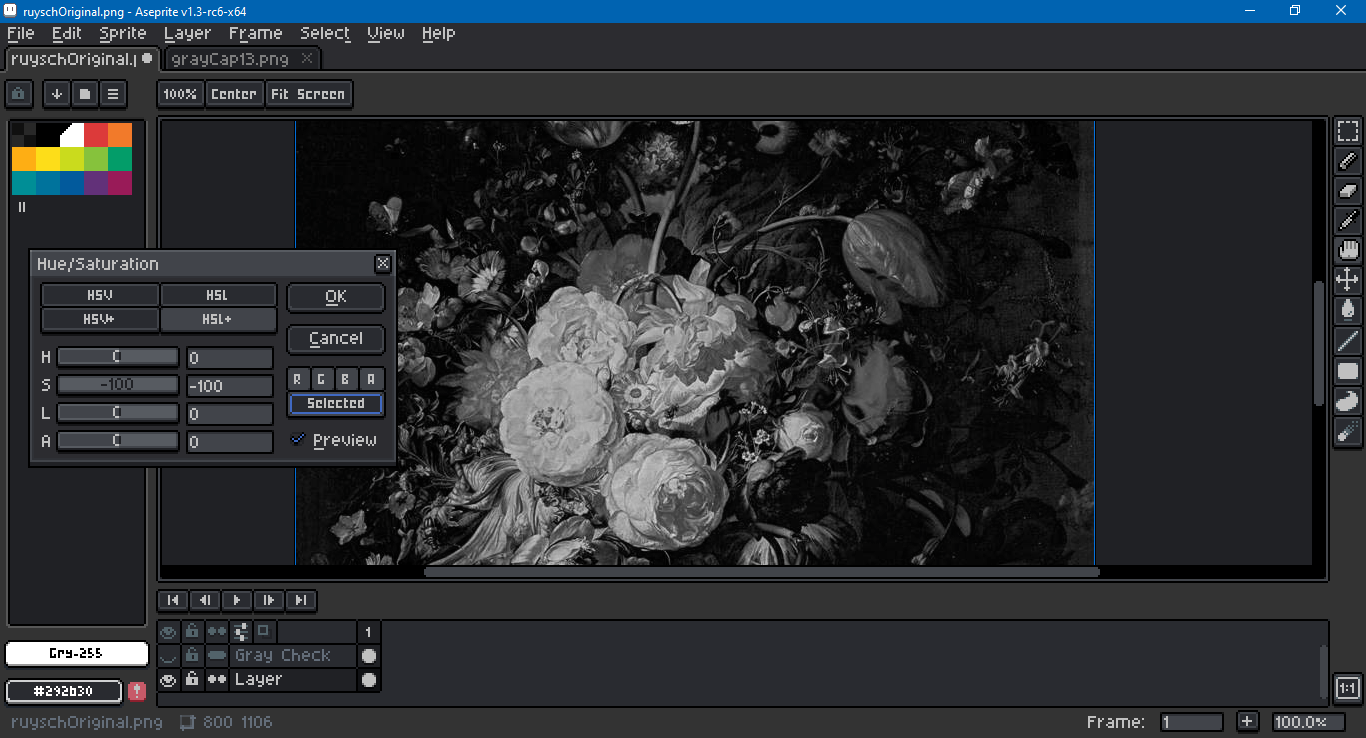This screenshot has width=1366, height=738.
Task: Select the Rectangular Marquee tool
Action: [x=1348, y=131]
